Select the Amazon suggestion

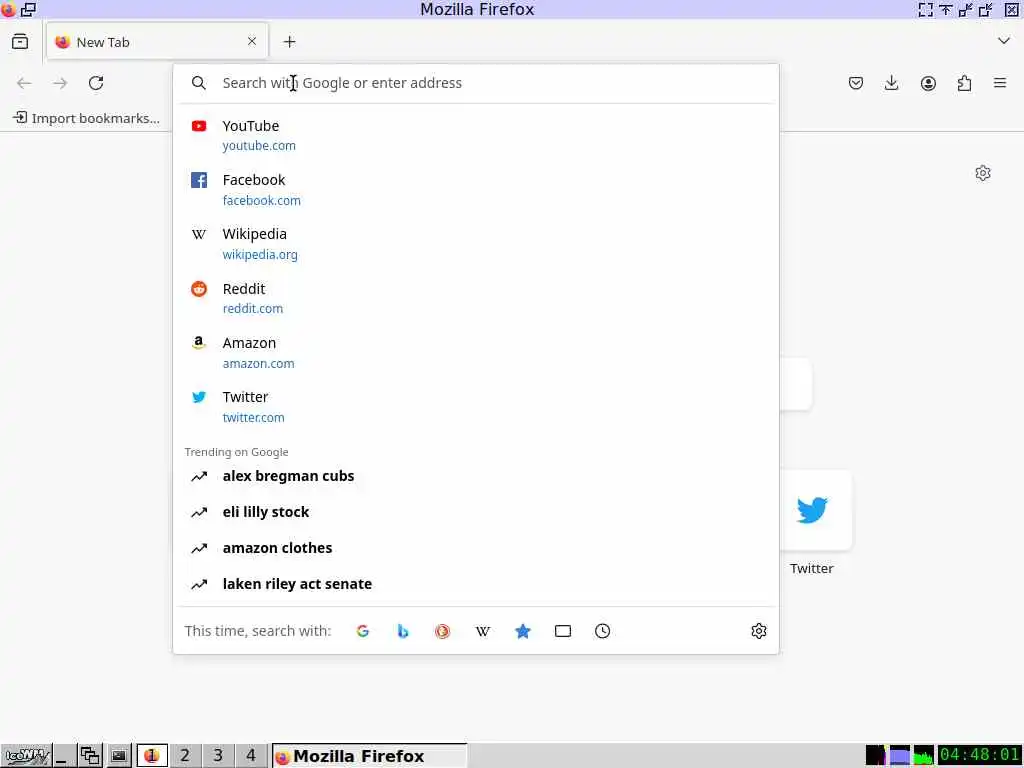click(476, 353)
